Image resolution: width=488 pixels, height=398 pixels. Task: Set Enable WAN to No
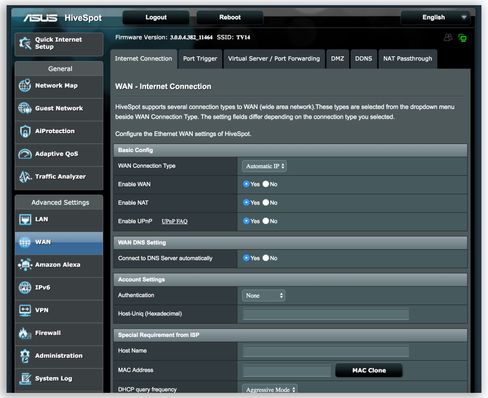tap(266, 184)
